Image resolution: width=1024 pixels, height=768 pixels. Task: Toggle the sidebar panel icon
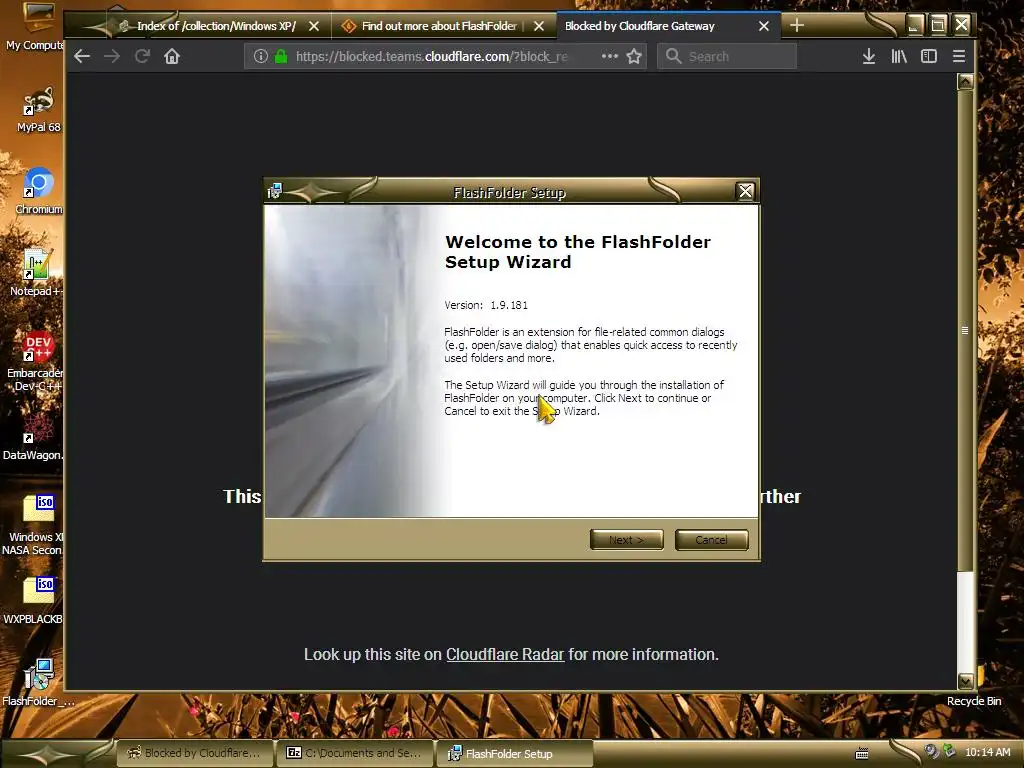[929, 56]
